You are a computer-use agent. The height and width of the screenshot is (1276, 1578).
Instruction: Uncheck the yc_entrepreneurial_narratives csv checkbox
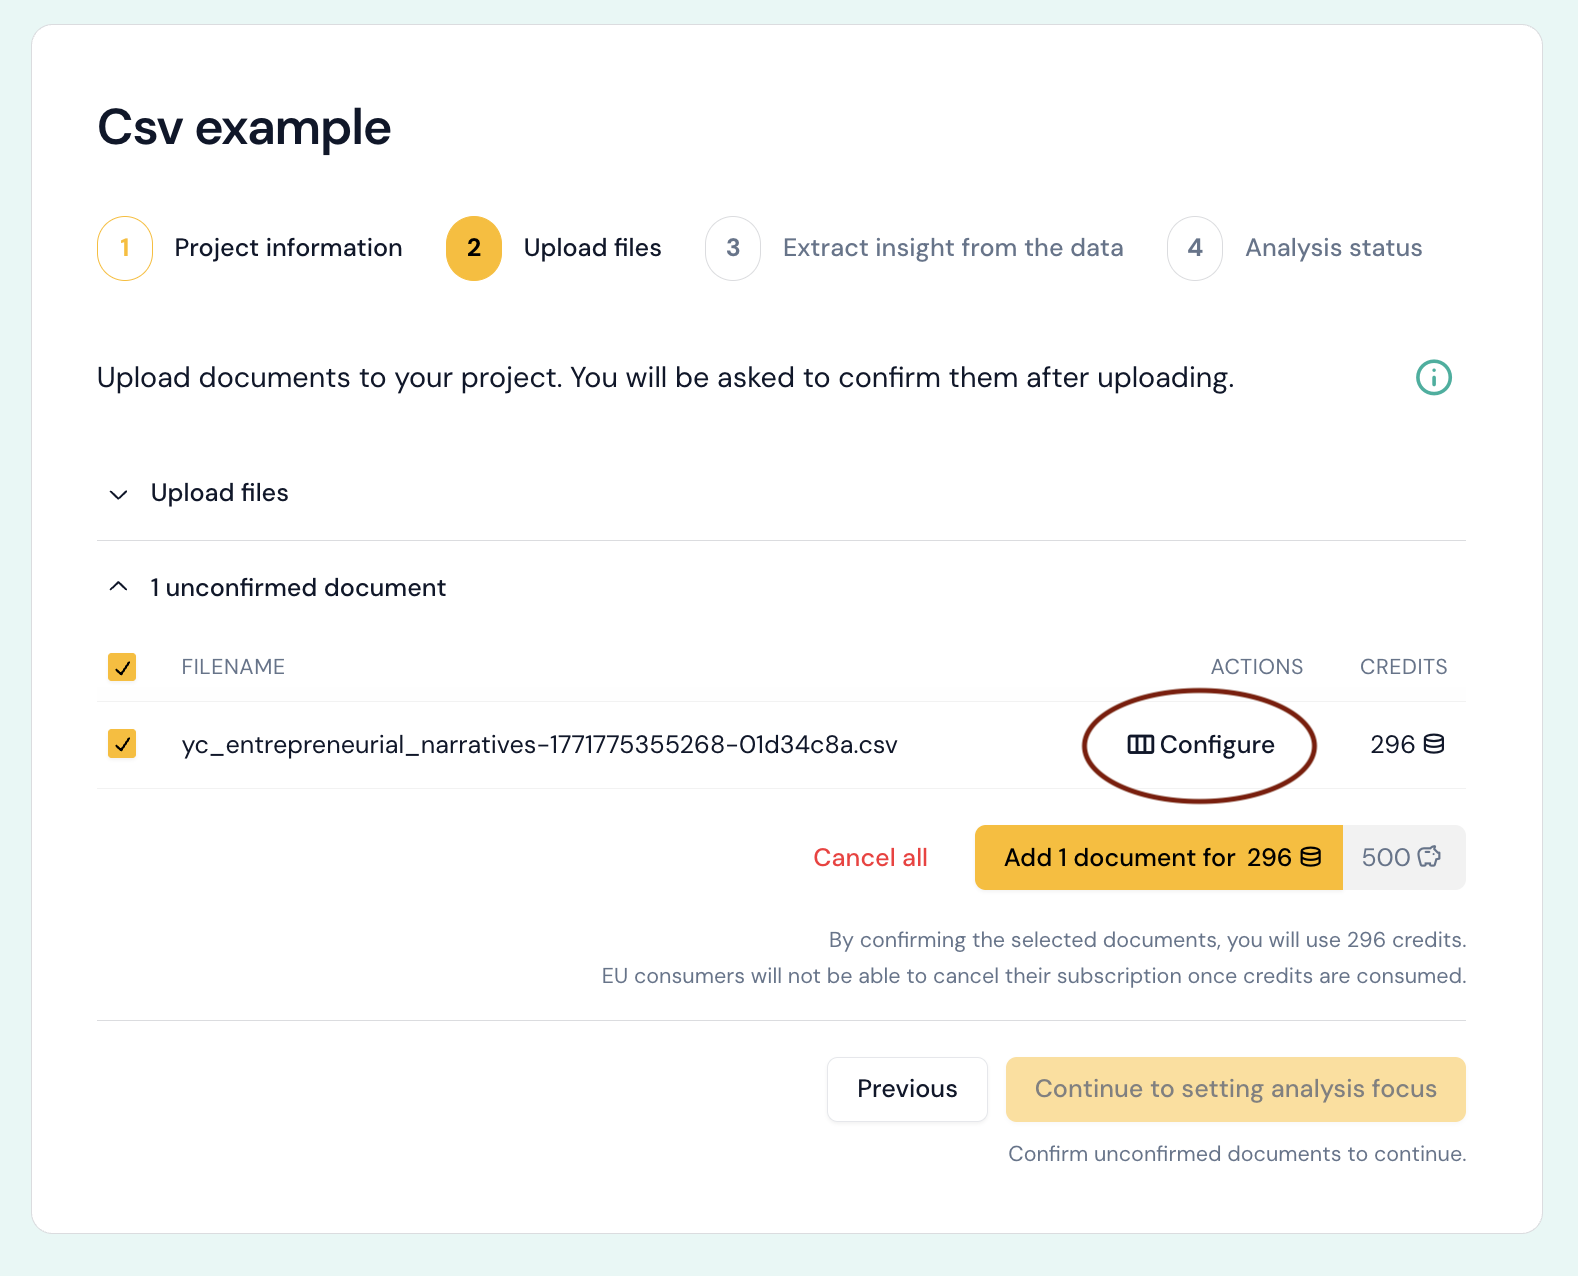tap(122, 744)
